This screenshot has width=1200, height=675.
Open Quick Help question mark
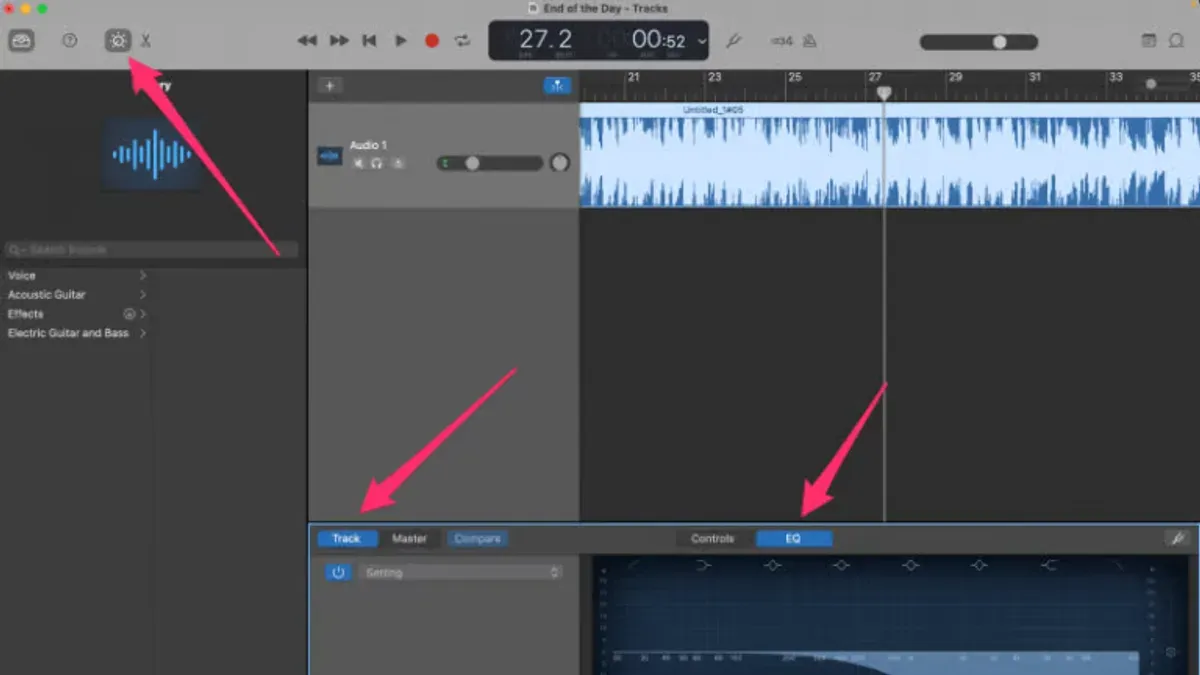click(x=69, y=41)
